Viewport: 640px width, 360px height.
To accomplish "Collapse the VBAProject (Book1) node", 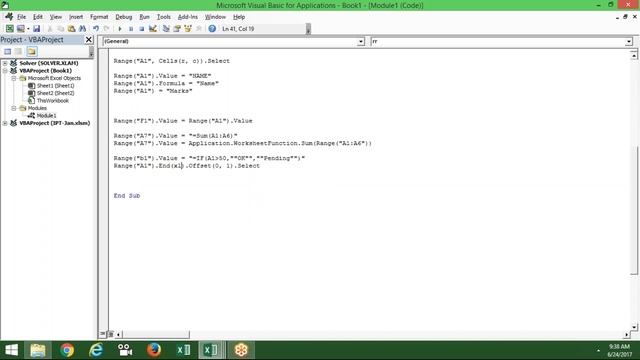I will pos(5,71).
